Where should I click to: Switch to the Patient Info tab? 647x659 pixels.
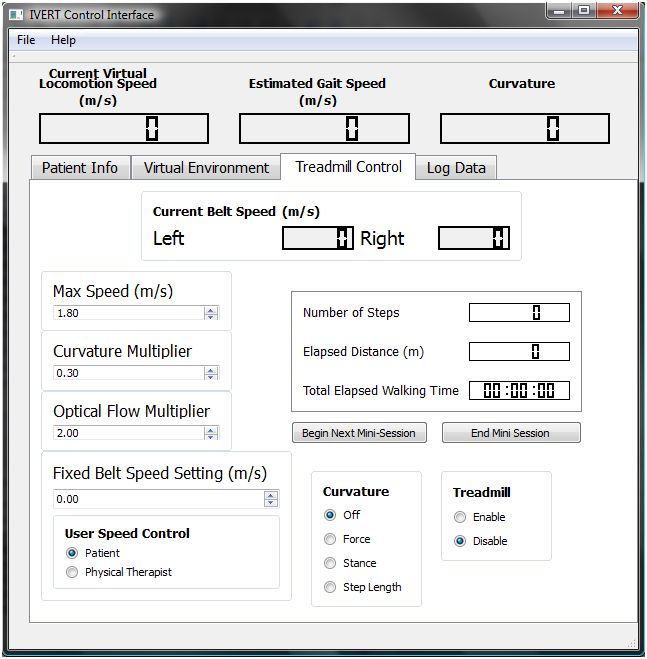80,168
